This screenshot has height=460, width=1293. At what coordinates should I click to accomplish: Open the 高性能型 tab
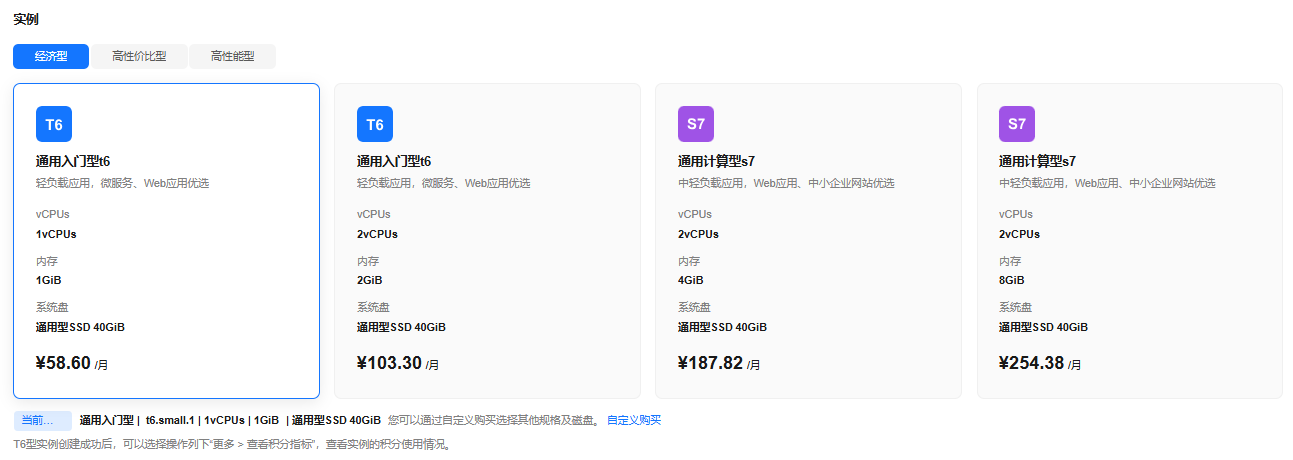232,57
